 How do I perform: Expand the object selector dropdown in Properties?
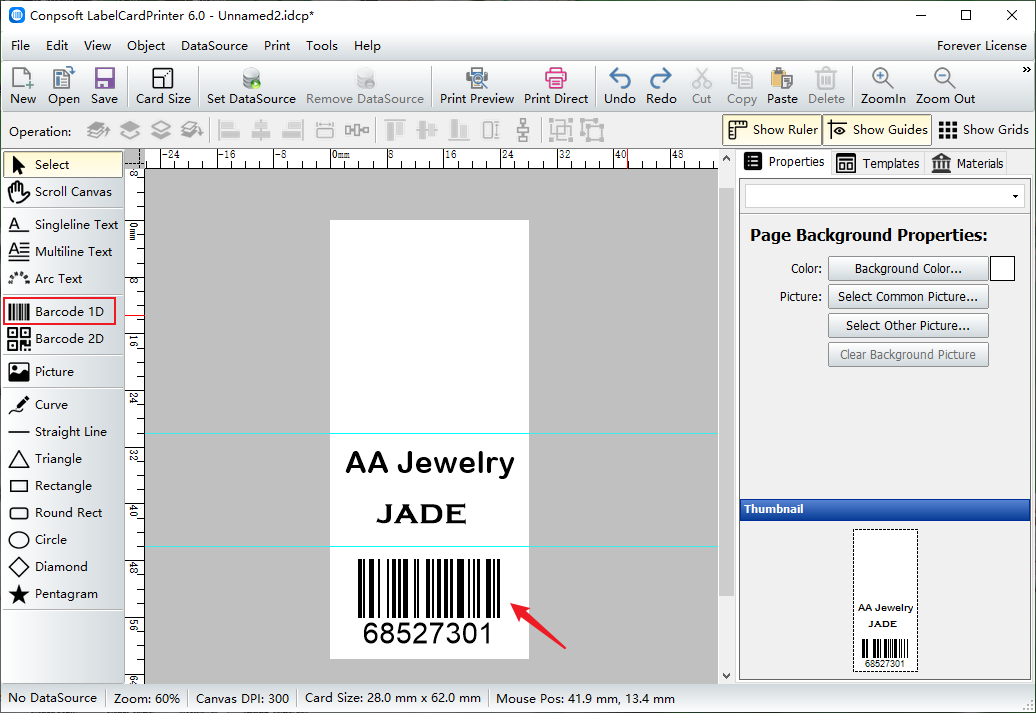[1015, 196]
